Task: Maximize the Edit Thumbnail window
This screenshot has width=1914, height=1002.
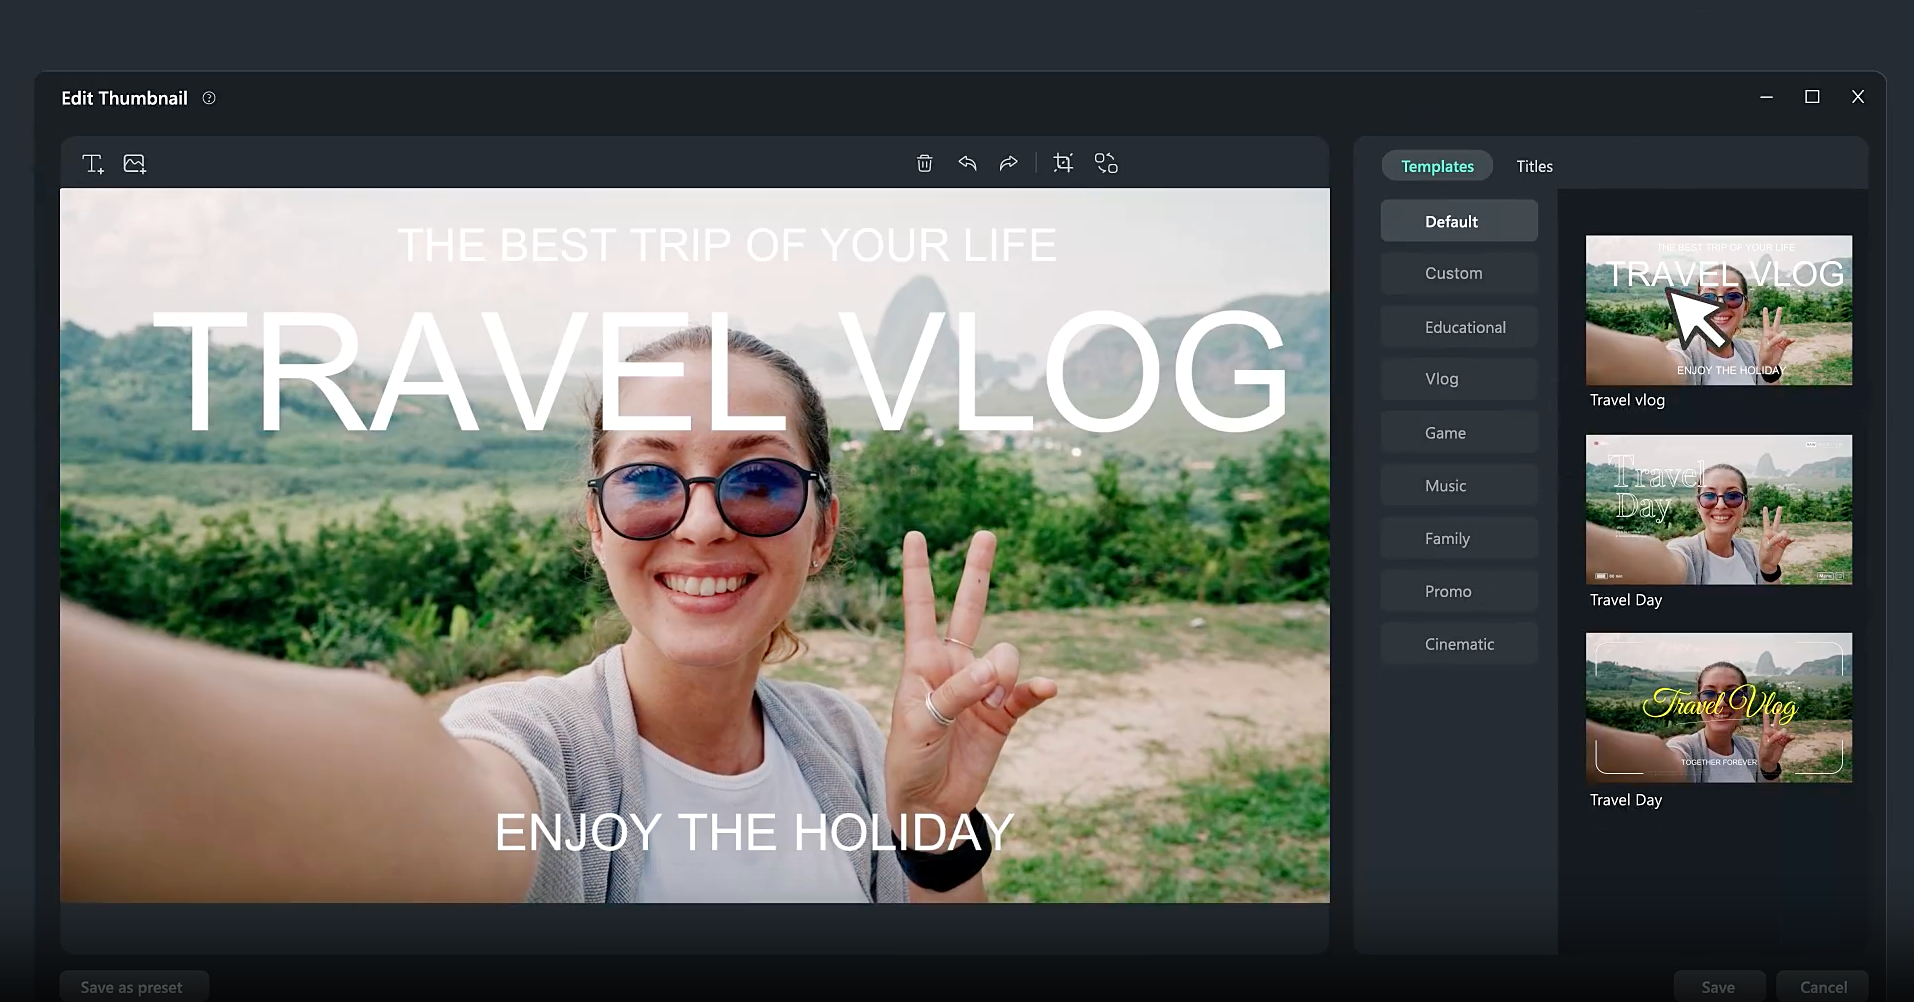Action: [x=1812, y=97]
